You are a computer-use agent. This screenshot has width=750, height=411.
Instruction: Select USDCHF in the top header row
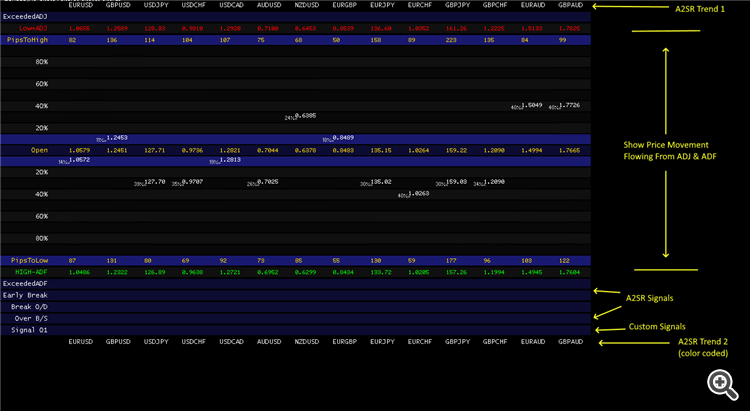coord(194,5)
